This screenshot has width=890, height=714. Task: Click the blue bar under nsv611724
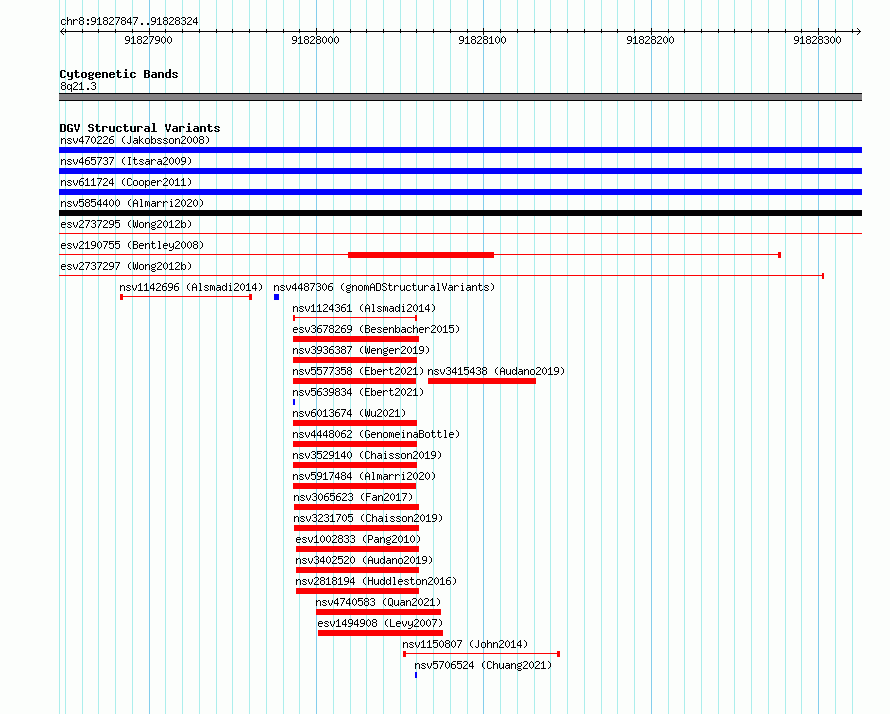460,192
